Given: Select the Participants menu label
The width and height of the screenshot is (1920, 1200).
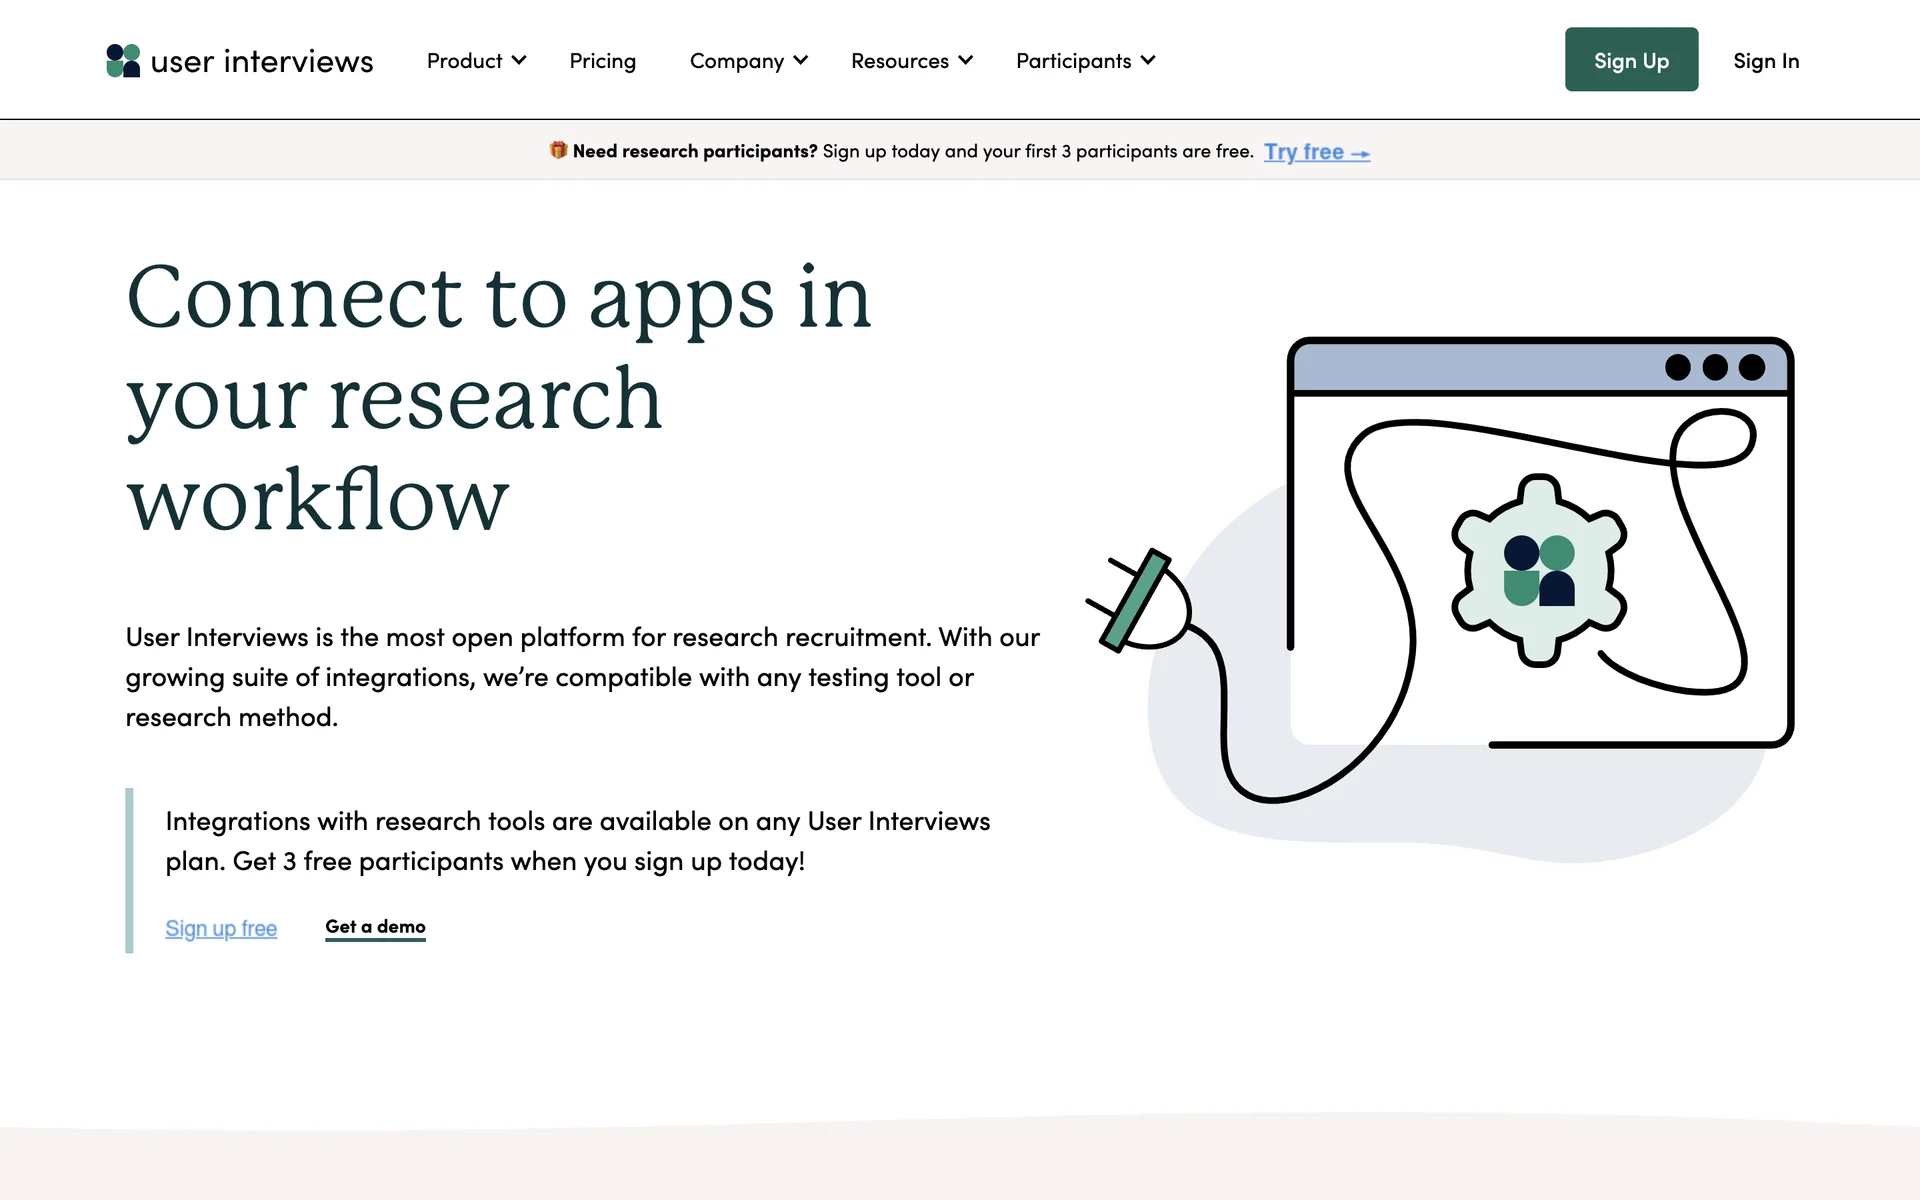Looking at the screenshot, I should (1073, 61).
